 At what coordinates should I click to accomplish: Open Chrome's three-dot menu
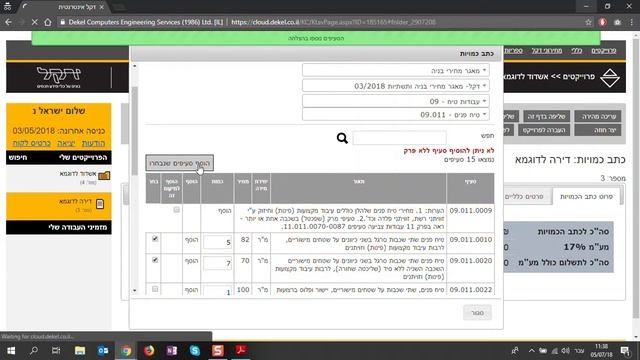(631, 22)
